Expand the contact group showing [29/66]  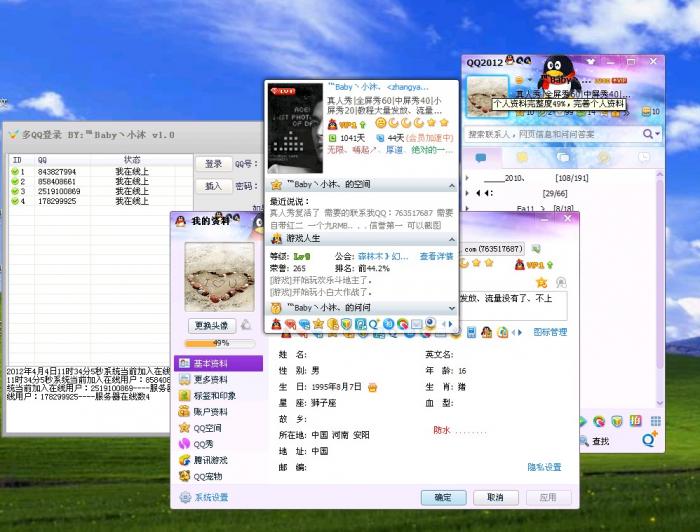(x=468, y=193)
